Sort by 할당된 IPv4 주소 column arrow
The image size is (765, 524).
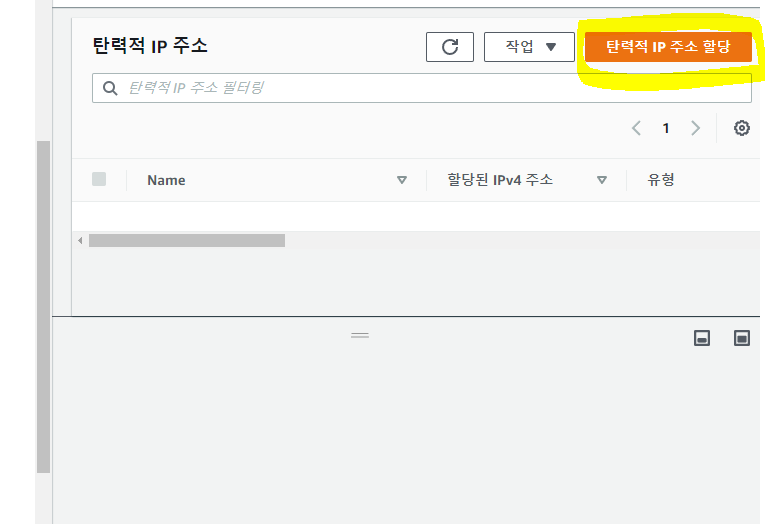(x=602, y=180)
